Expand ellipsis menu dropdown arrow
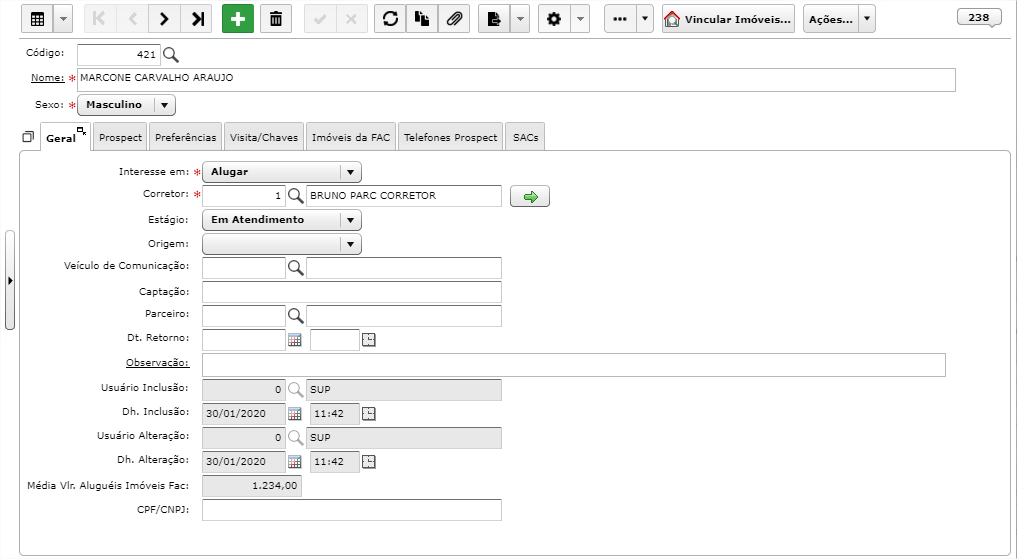The height and width of the screenshot is (559, 1017). (x=645, y=19)
